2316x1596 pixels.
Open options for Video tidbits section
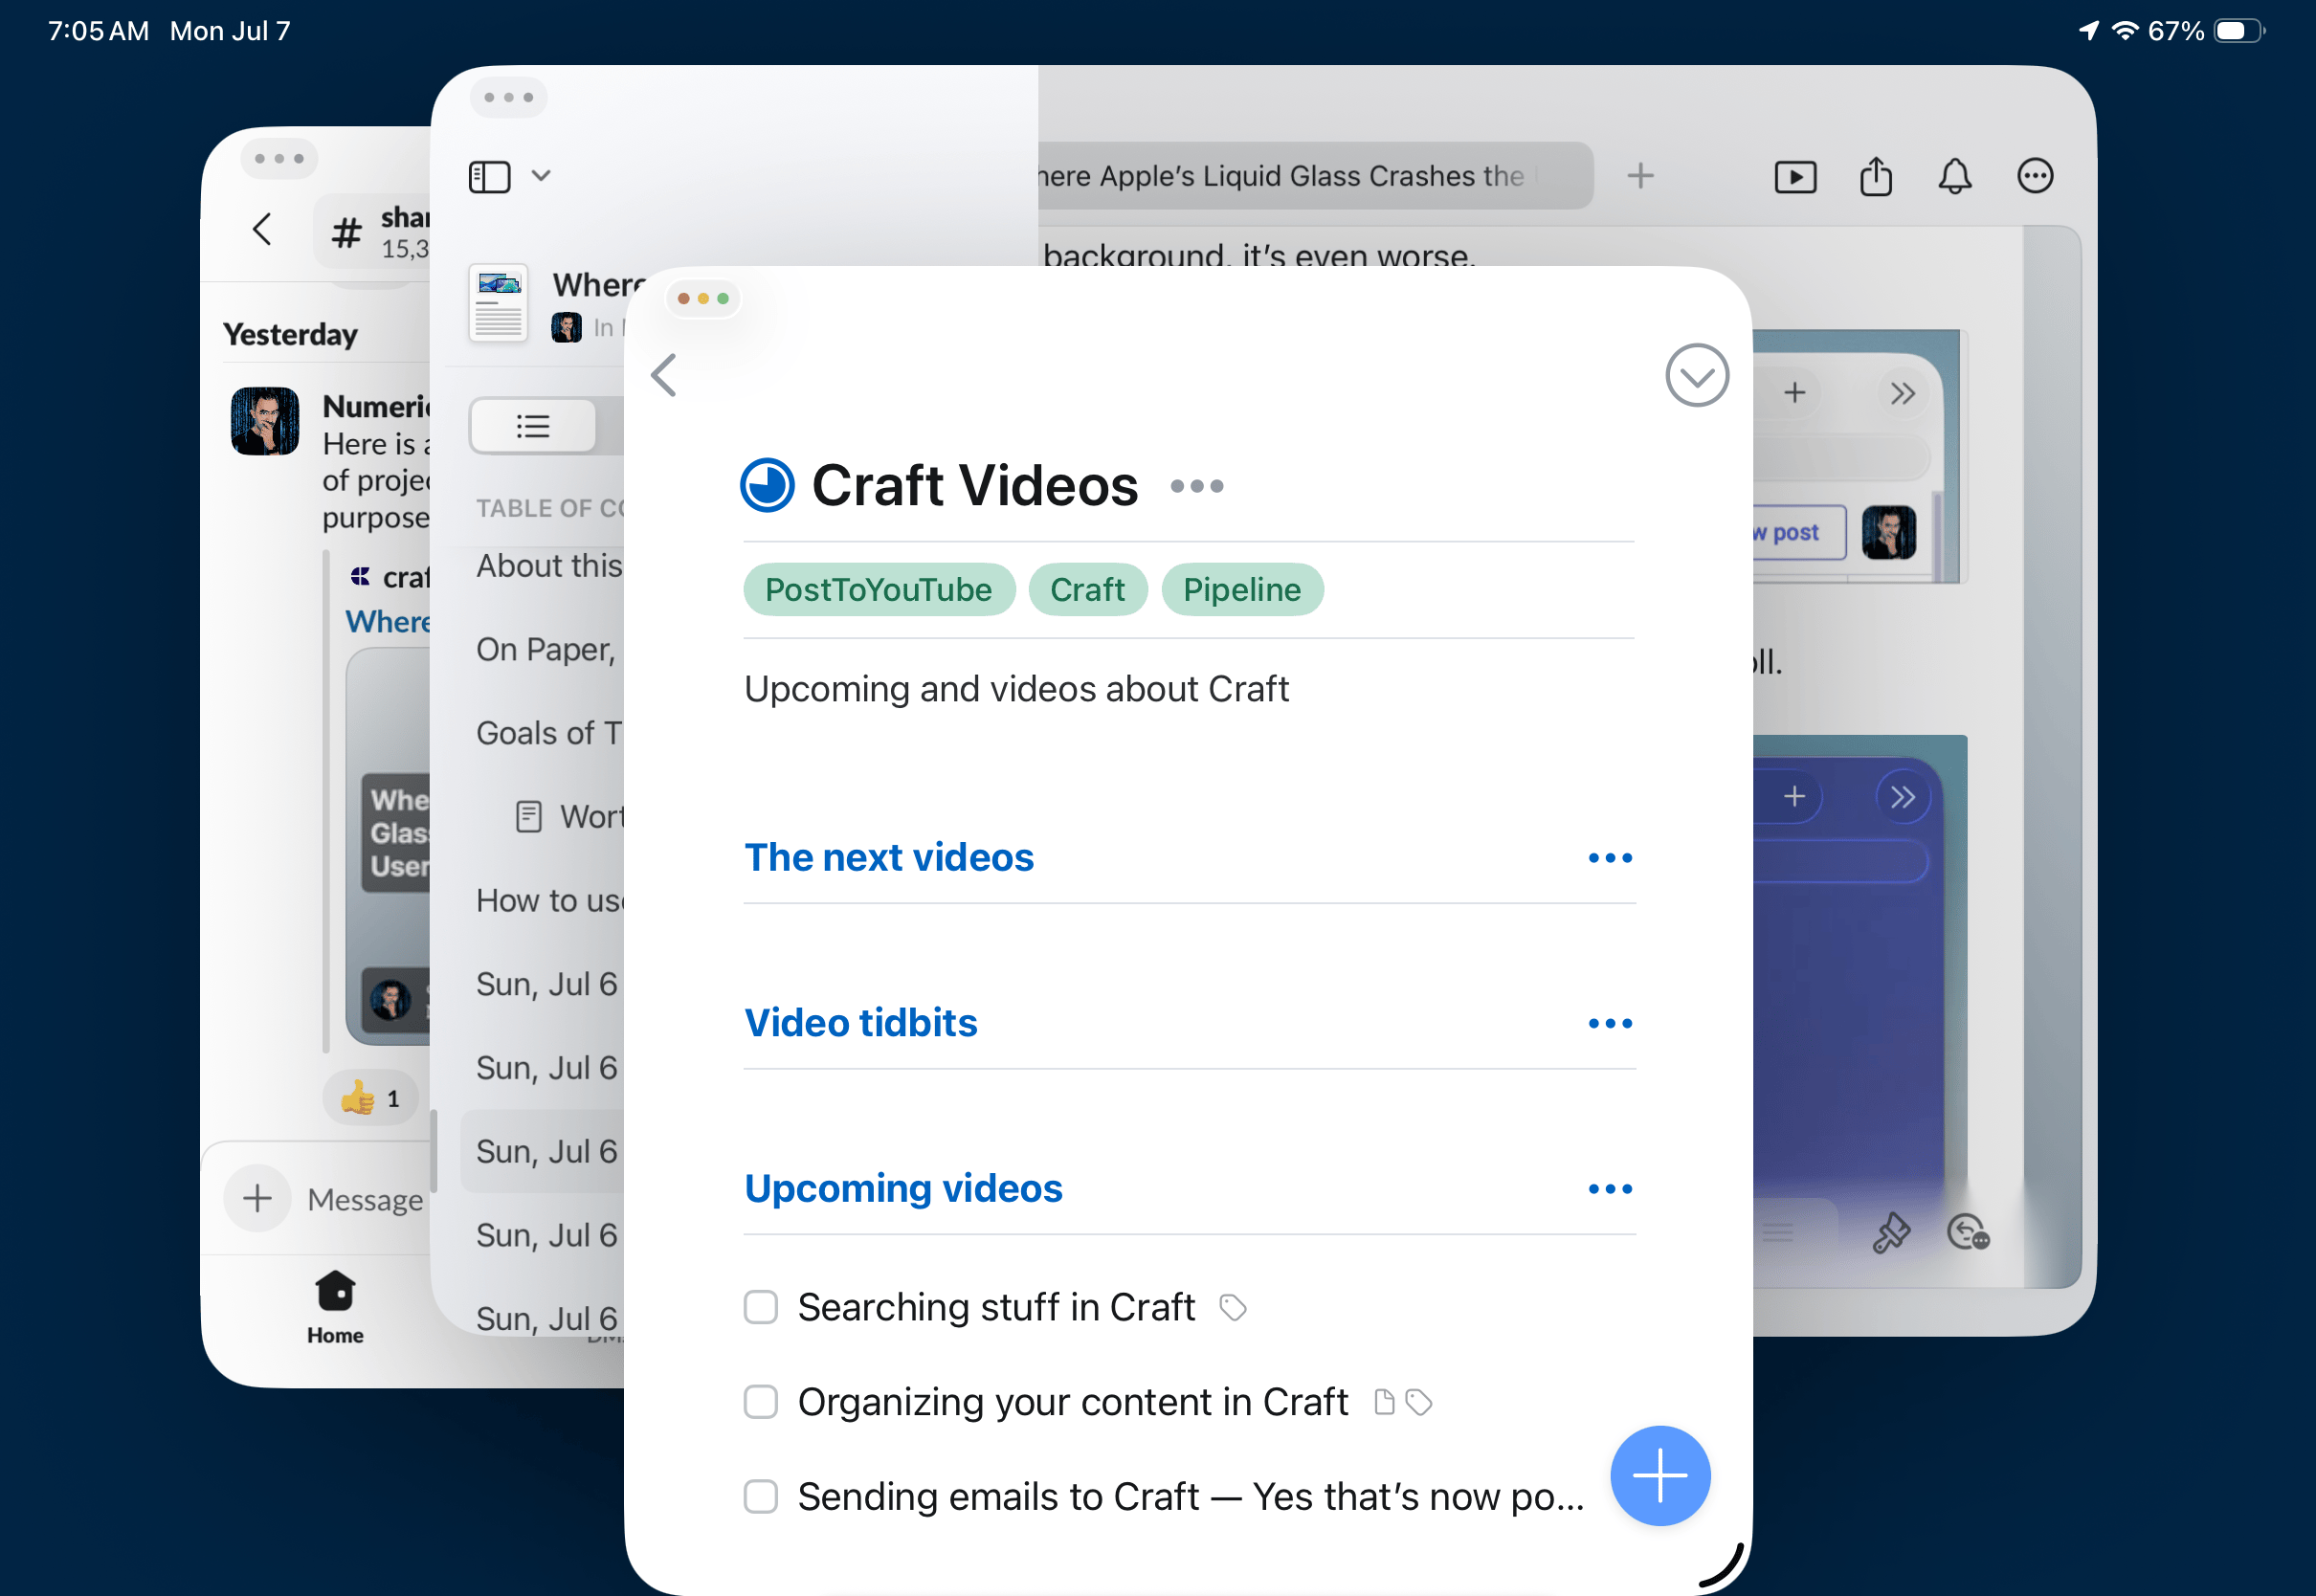[1609, 1023]
